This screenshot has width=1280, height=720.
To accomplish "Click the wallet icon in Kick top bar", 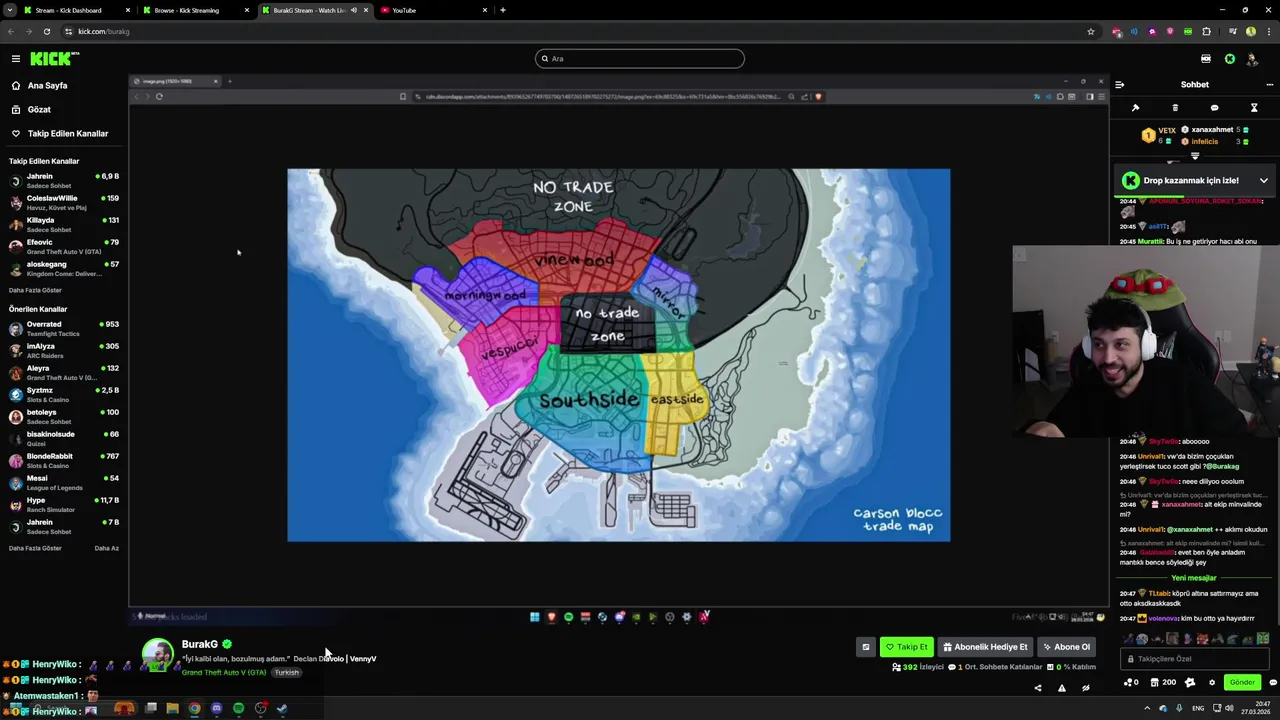I will pos(1206,59).
